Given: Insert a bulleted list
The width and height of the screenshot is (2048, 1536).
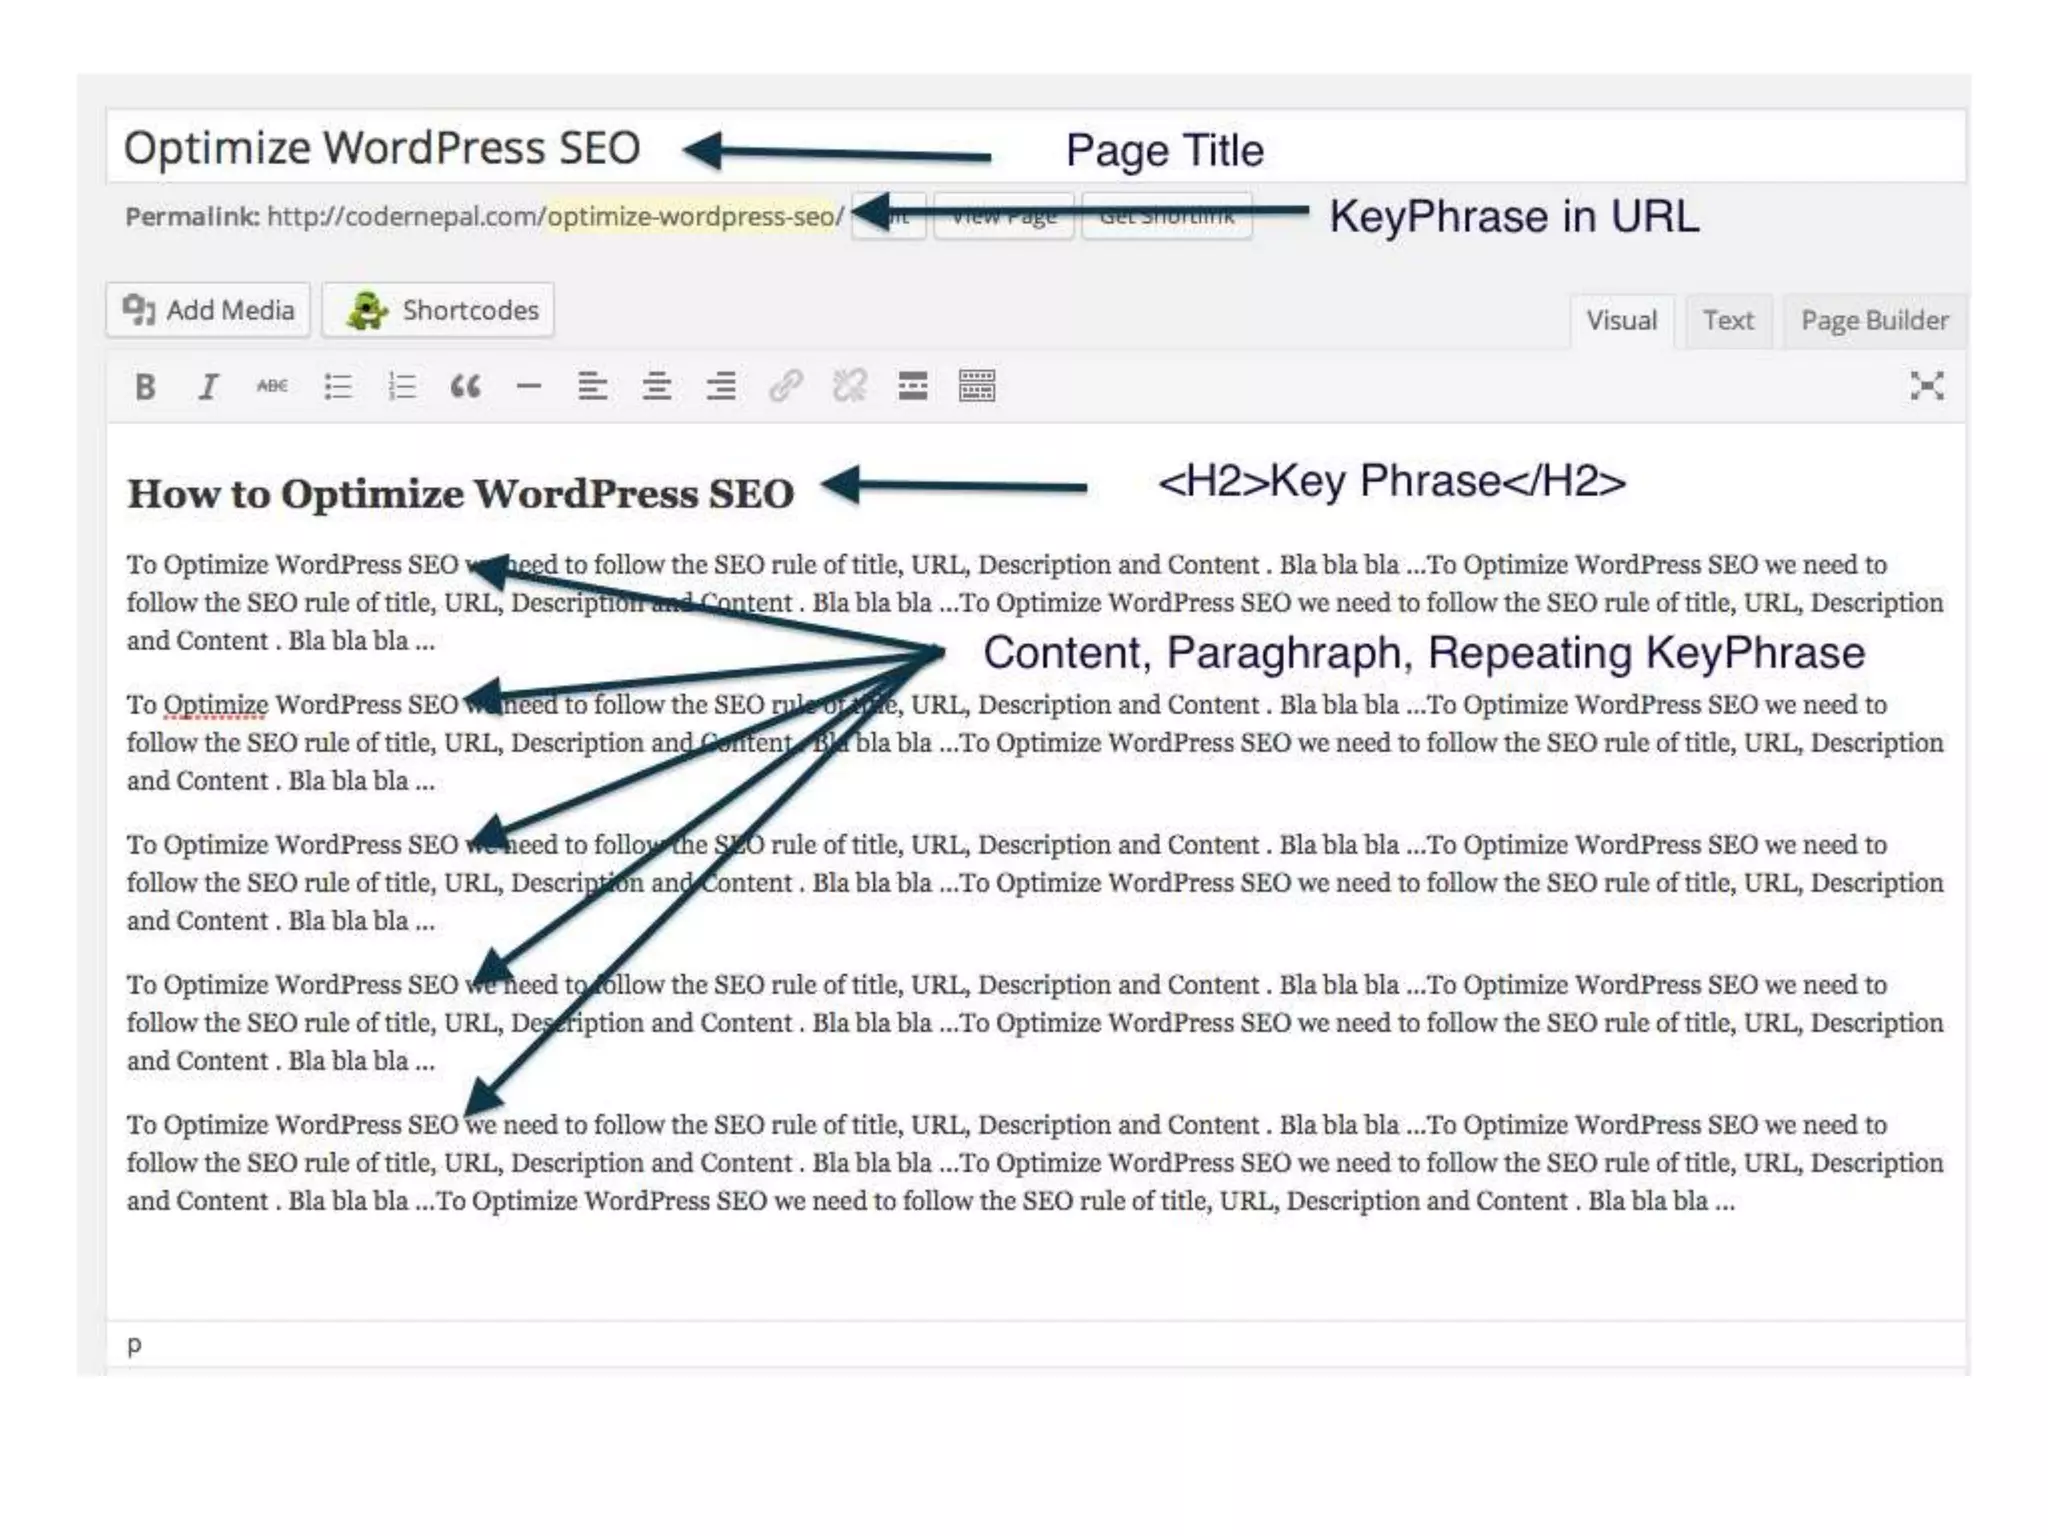Looking at the screenshot, I should [x=338, y=386].
